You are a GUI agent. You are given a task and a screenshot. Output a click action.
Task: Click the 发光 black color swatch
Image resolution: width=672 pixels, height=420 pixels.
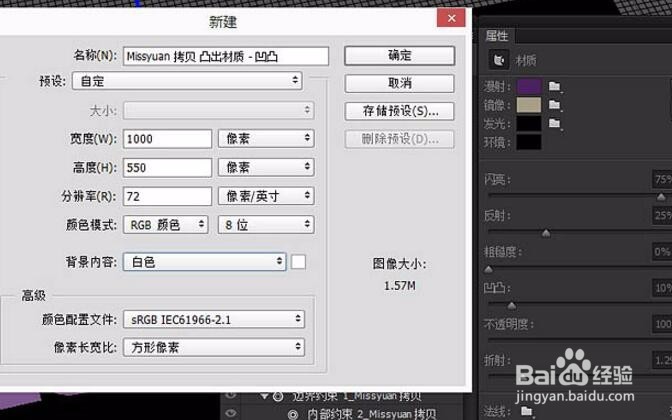(x=529, y=123)
